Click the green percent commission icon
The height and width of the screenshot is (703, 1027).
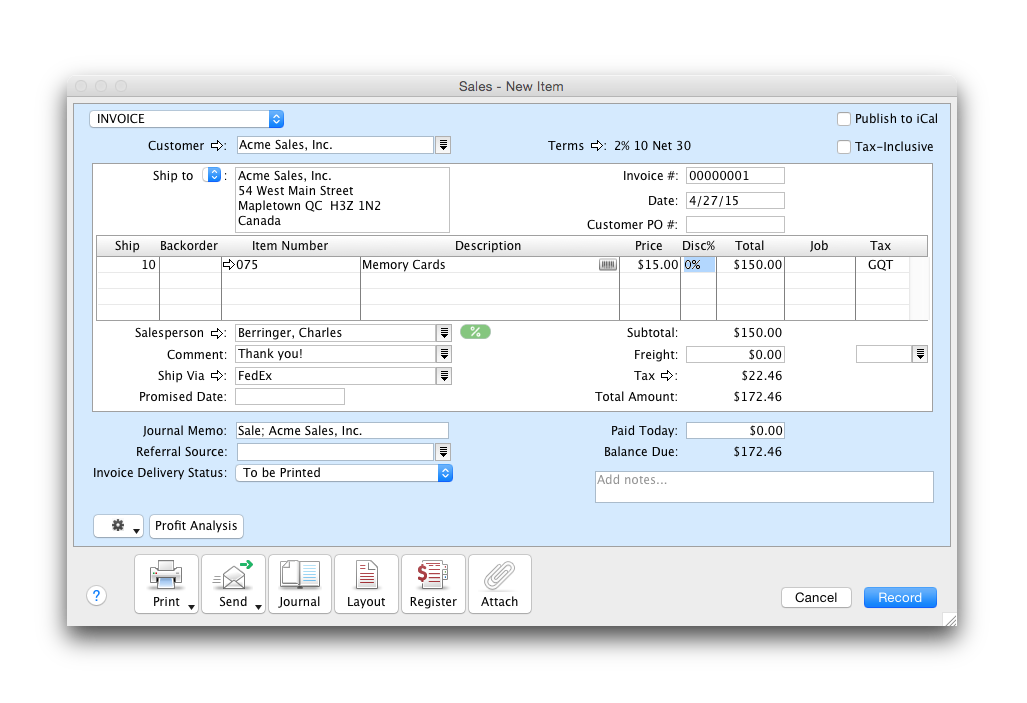coord(475,332)
